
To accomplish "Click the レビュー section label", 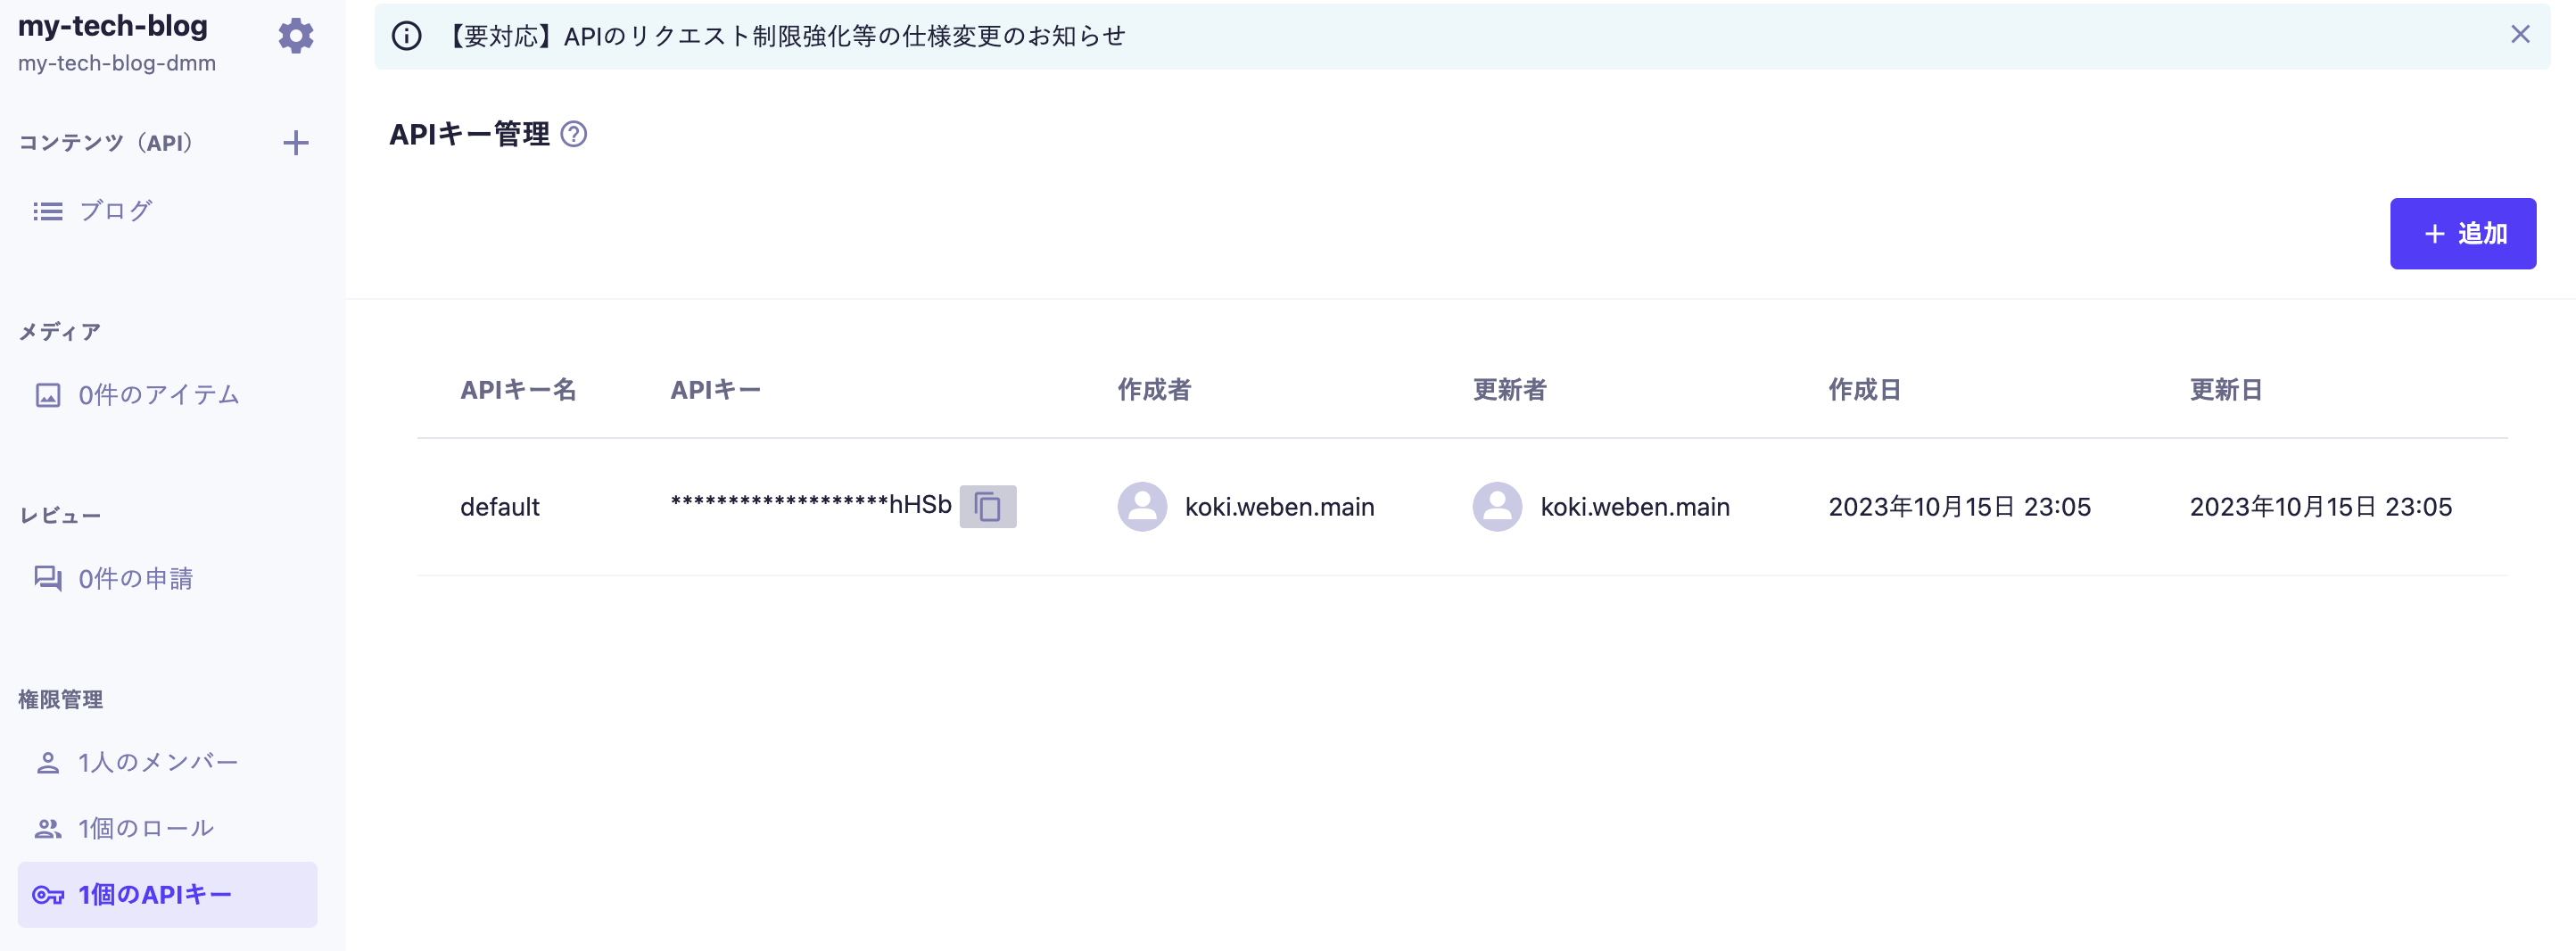I will point(60,516).
